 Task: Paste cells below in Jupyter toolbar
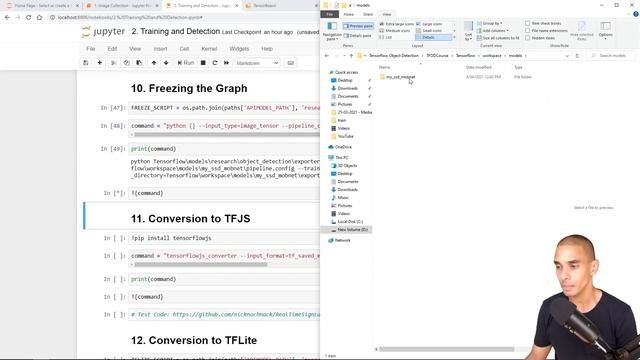(139, 63)
